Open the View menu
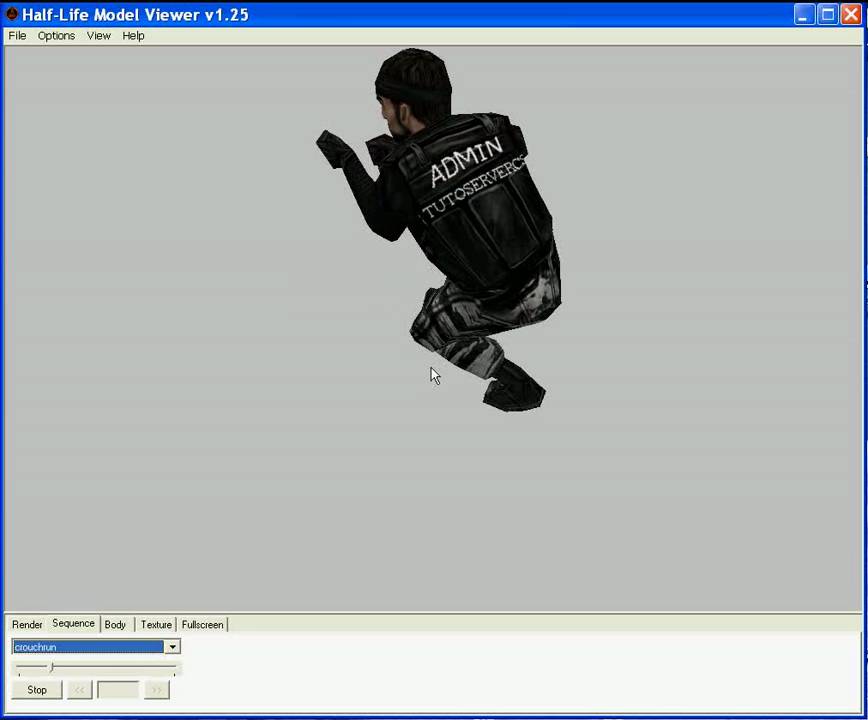This screenshot has height=720, width=868. tap(99, 35)
